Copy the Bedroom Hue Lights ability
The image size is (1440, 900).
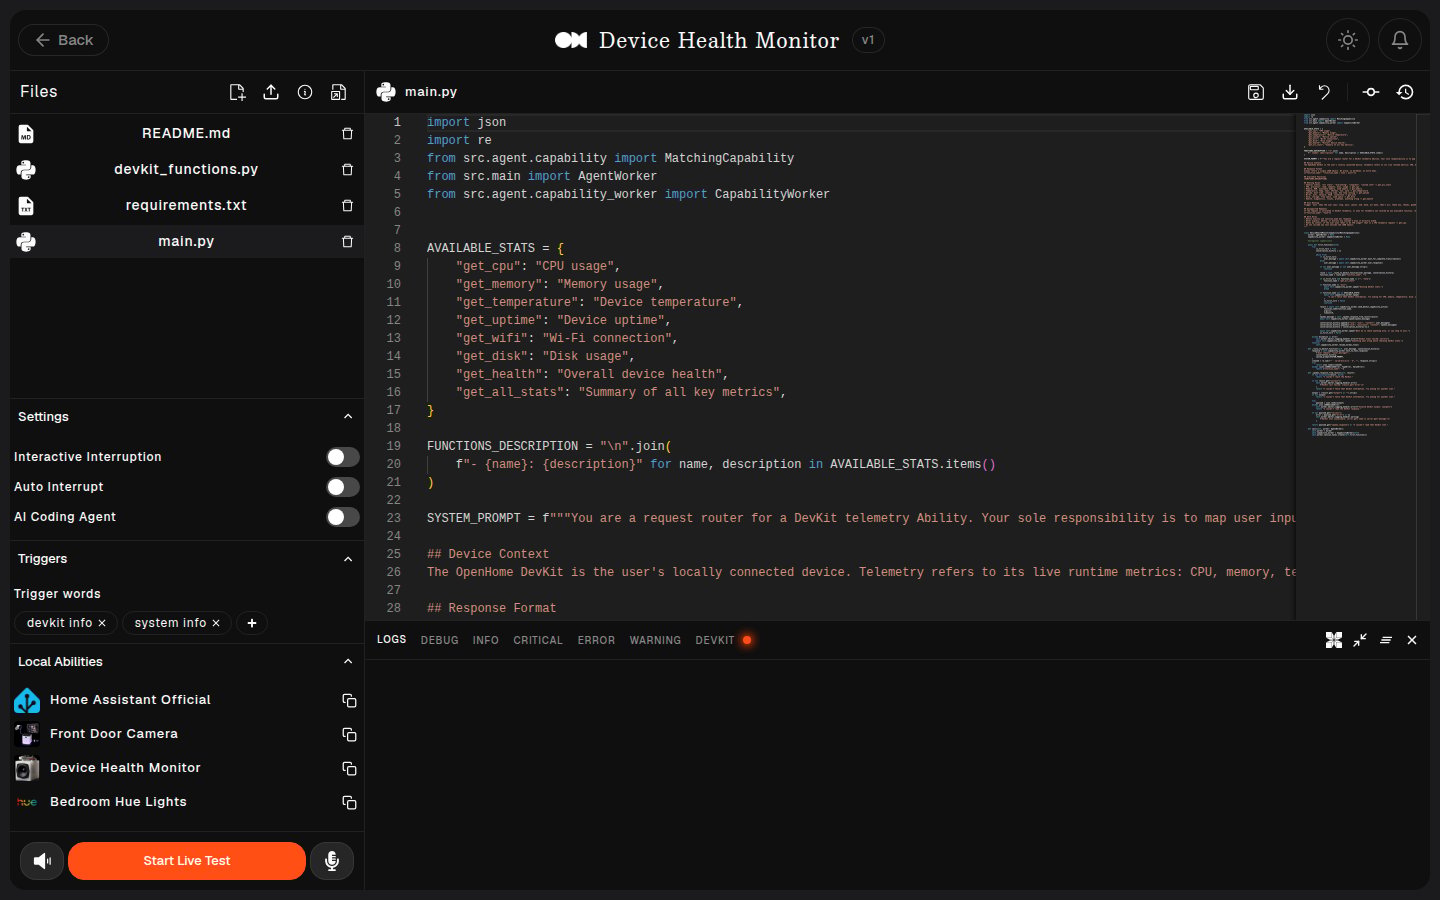click(349, 803)
